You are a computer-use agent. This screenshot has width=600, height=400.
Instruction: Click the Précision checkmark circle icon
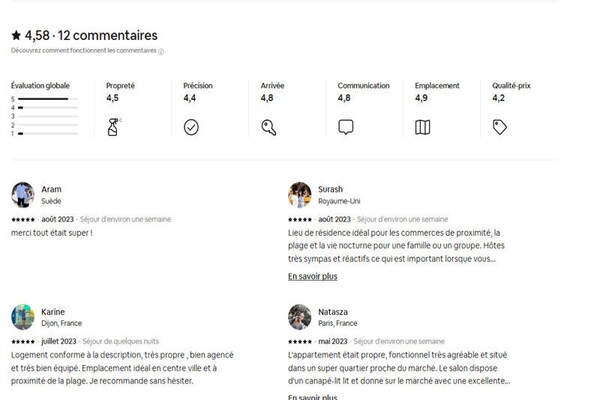pos(191,127)
